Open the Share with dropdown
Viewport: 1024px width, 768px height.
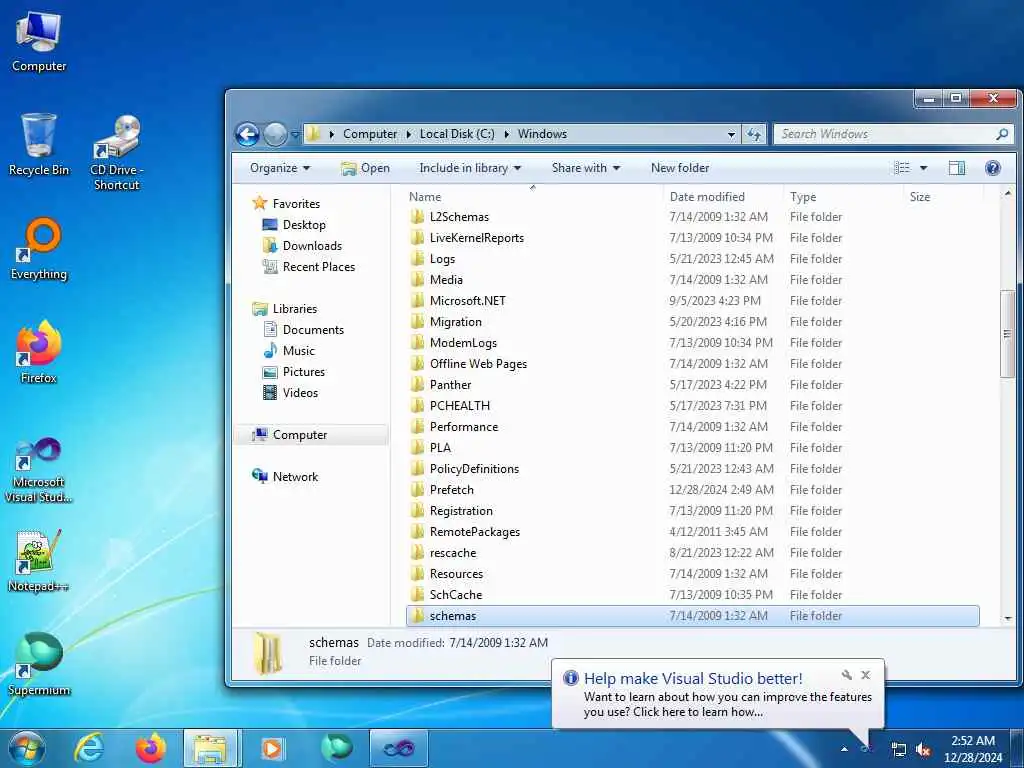point(585,168)
